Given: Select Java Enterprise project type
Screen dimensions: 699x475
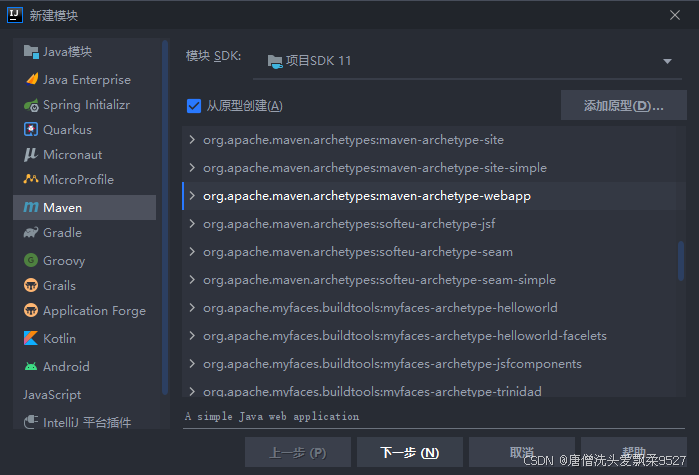Looking at the screenshot, I should [x=85, y=79].
